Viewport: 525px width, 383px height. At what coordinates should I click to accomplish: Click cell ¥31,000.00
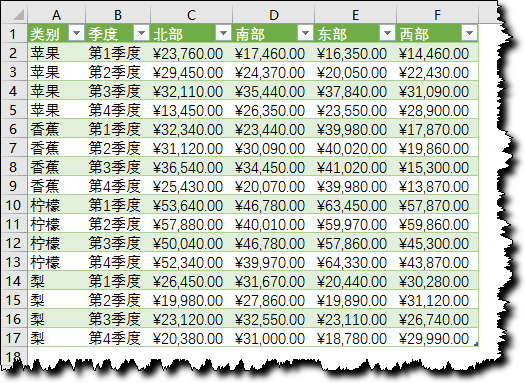[273, 338]
